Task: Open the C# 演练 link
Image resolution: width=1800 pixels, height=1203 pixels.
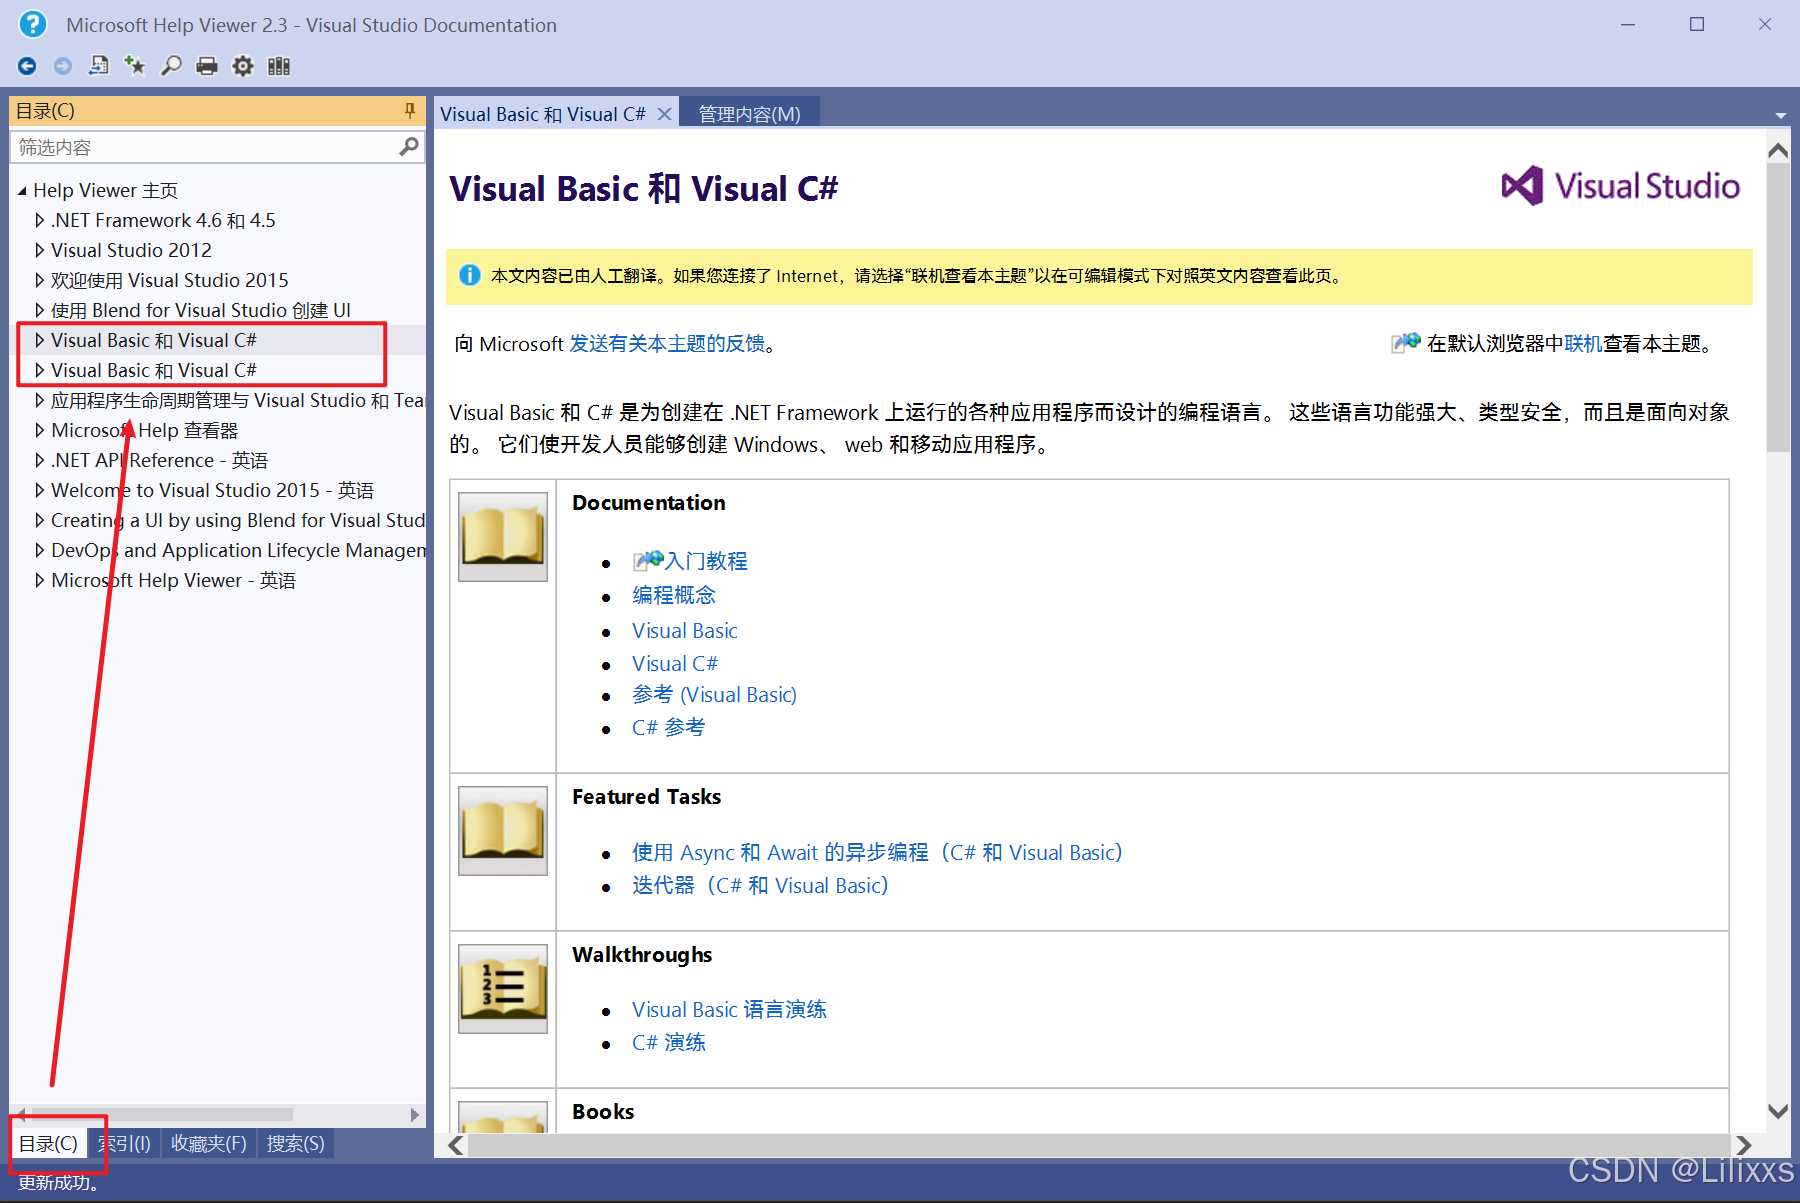Action: click(669, 1042)
